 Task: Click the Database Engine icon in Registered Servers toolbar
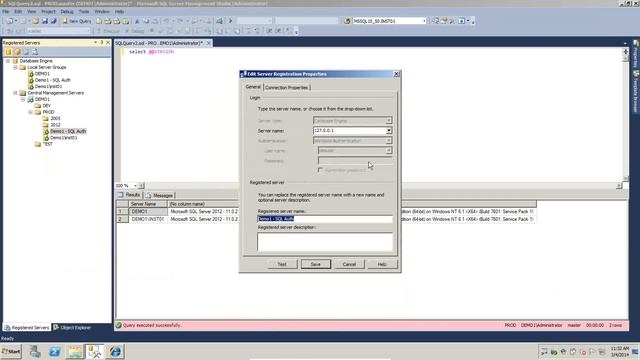[9, 52]
